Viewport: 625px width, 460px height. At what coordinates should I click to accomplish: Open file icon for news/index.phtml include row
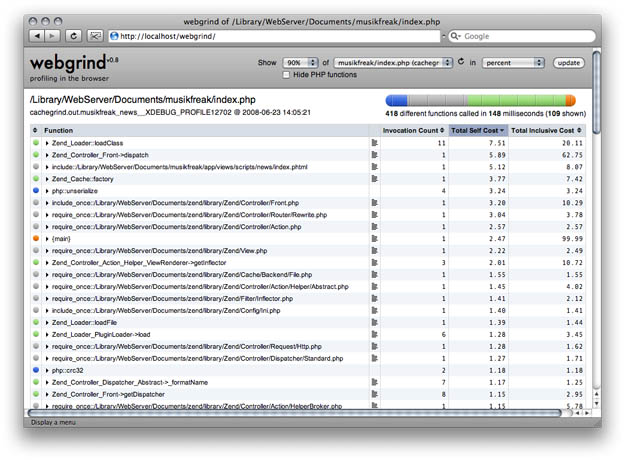point(375,167)
